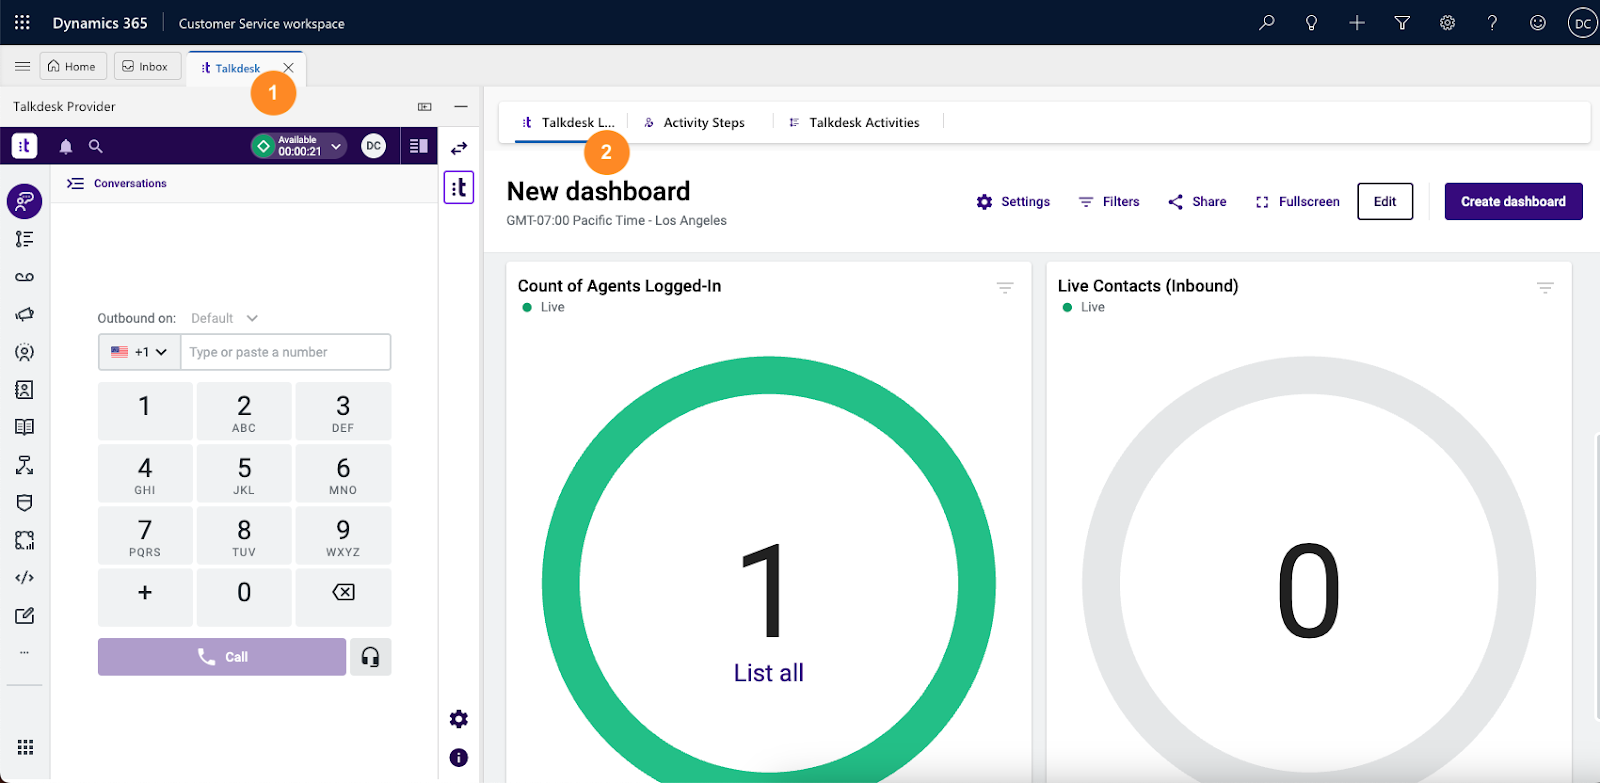Open Count of Agents Logged-In widget filter
The width and height of the screenshot is (1600, 783).
[x=1005, y=288]
